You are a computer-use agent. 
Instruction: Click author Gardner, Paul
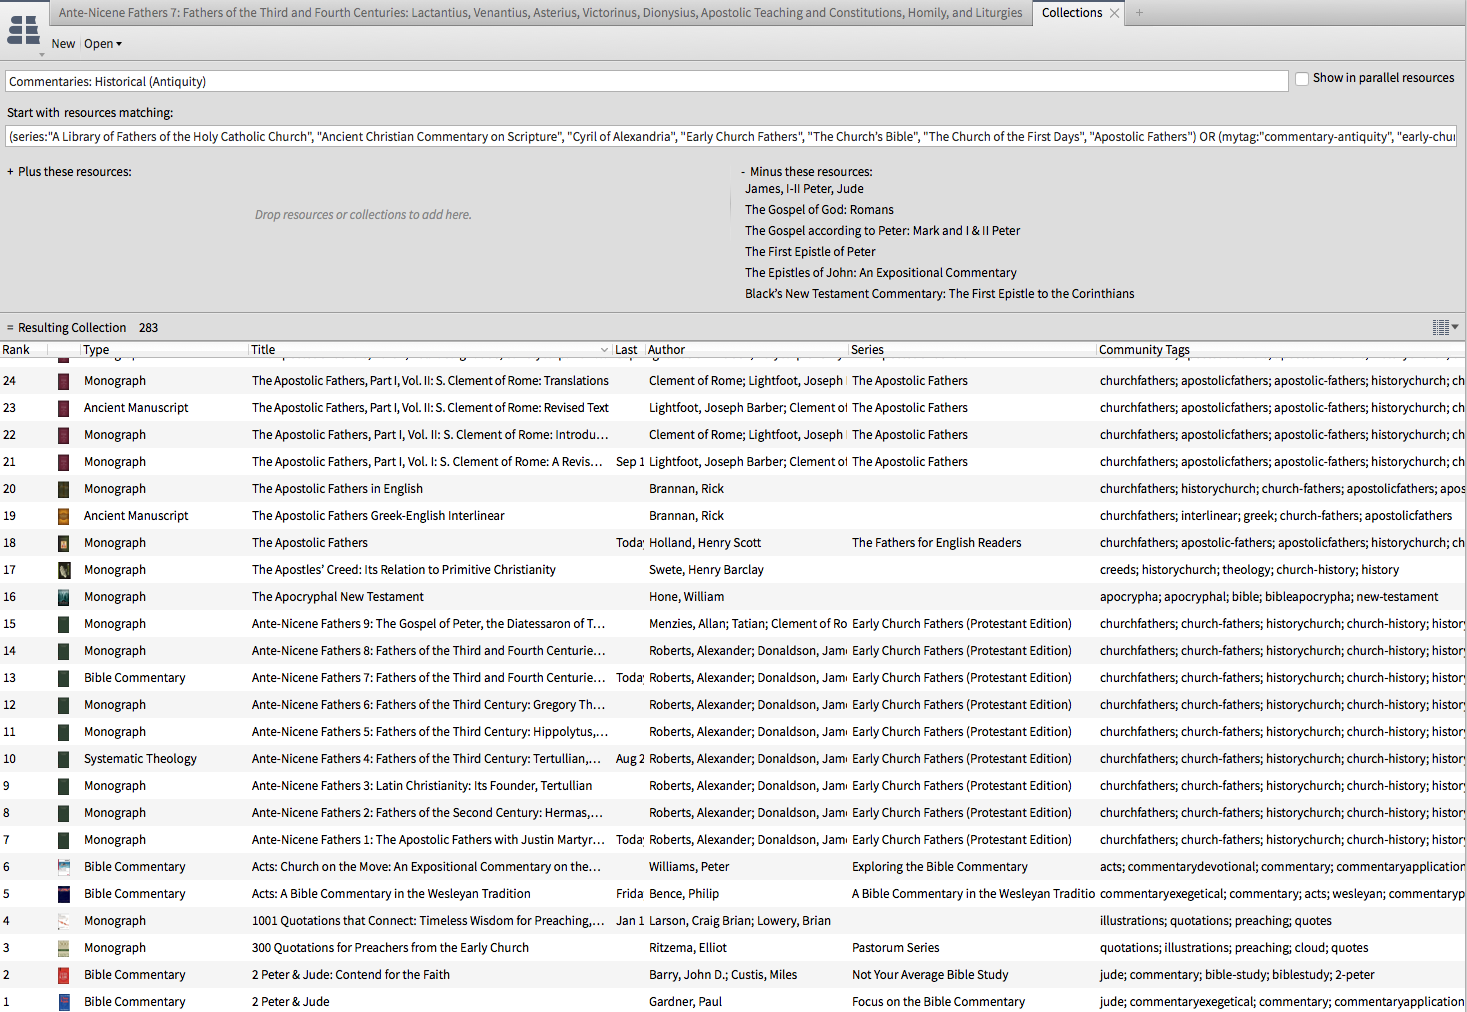[685, 1002]
